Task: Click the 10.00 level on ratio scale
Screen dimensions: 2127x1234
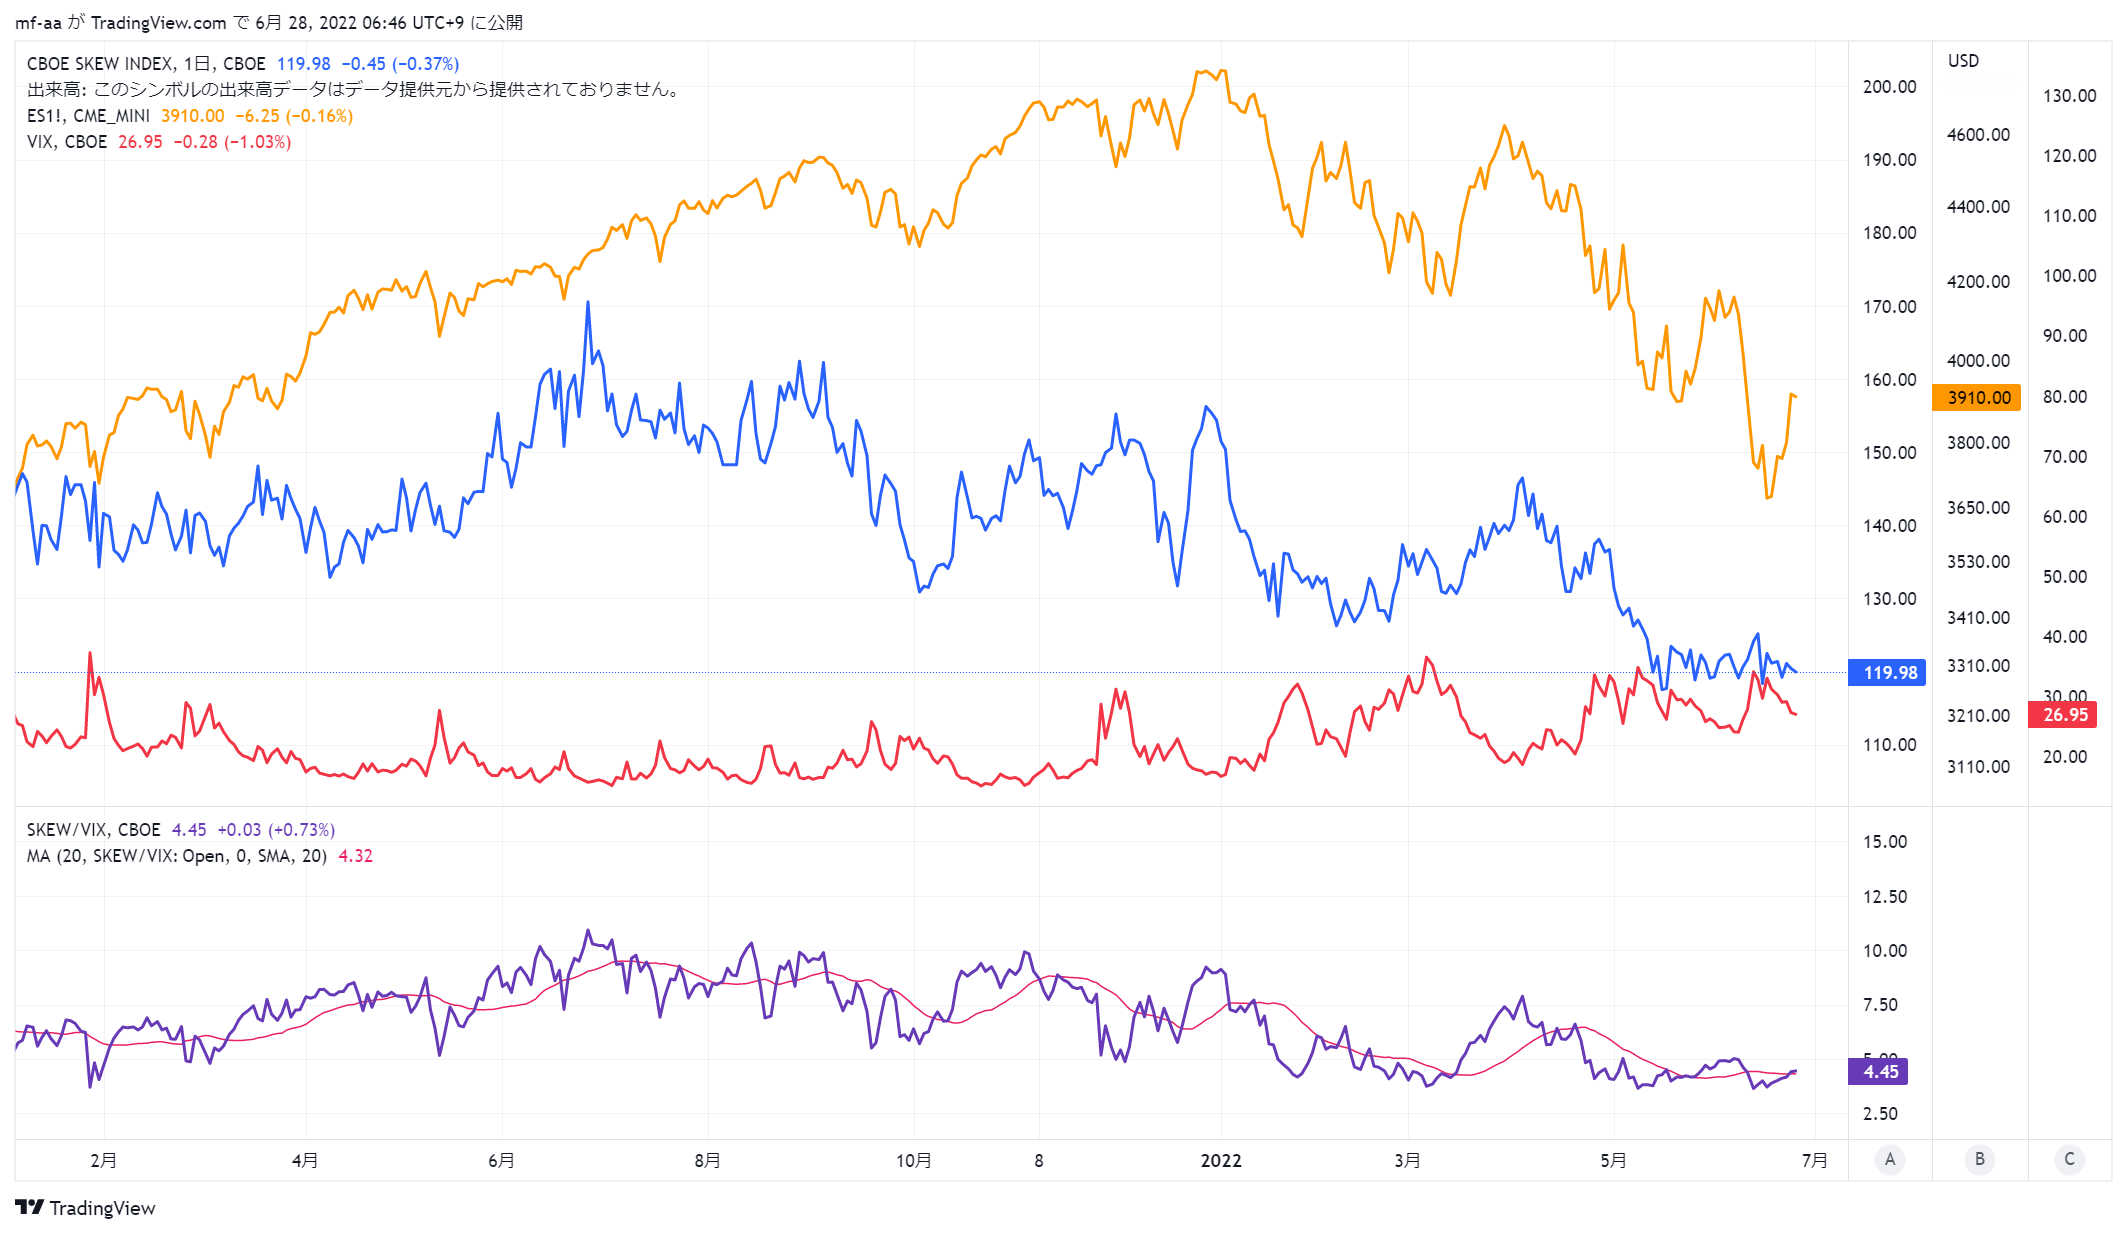Action: (1885, 950)
